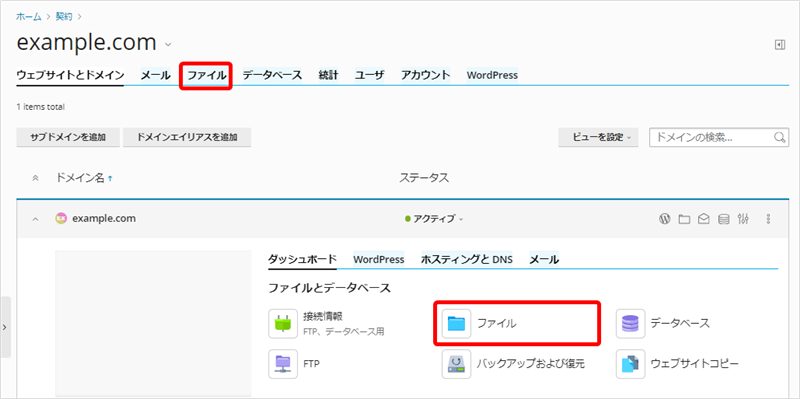Open バックアップおよび復元 icon
This screenshot has width=800, height=399.
(x=456, y=364)
